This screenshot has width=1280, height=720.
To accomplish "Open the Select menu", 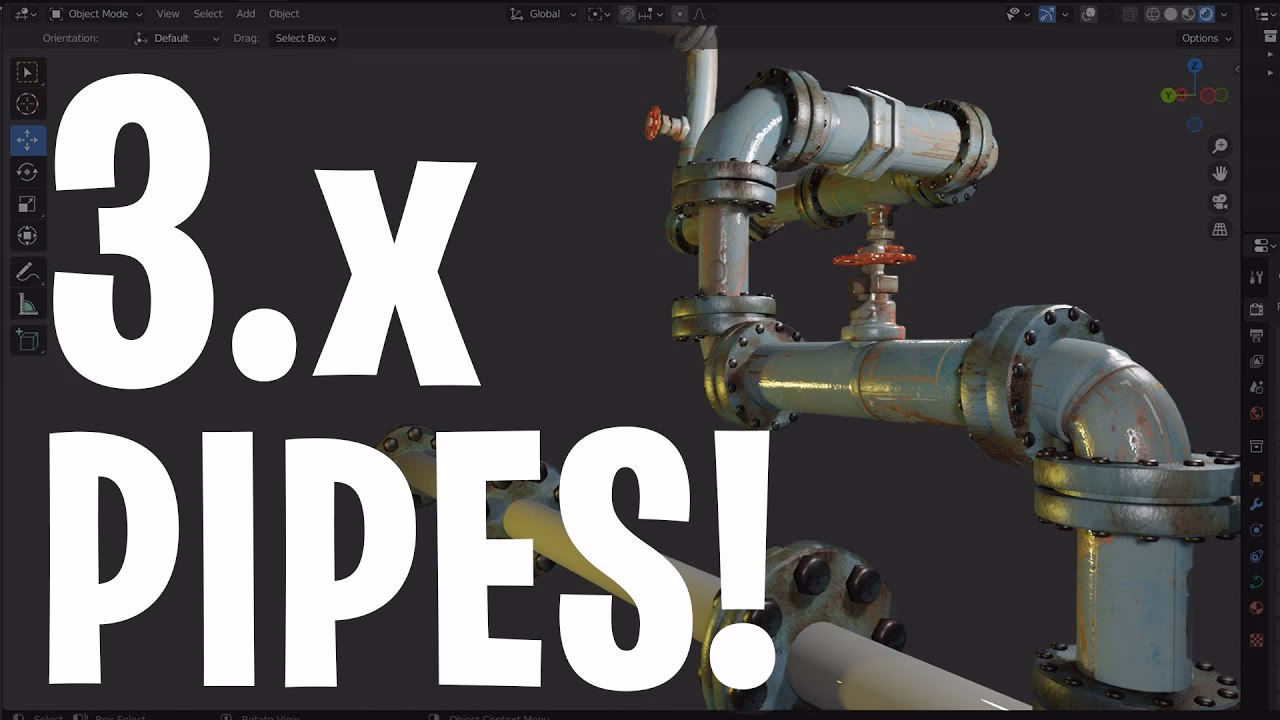I will (208, 14).
